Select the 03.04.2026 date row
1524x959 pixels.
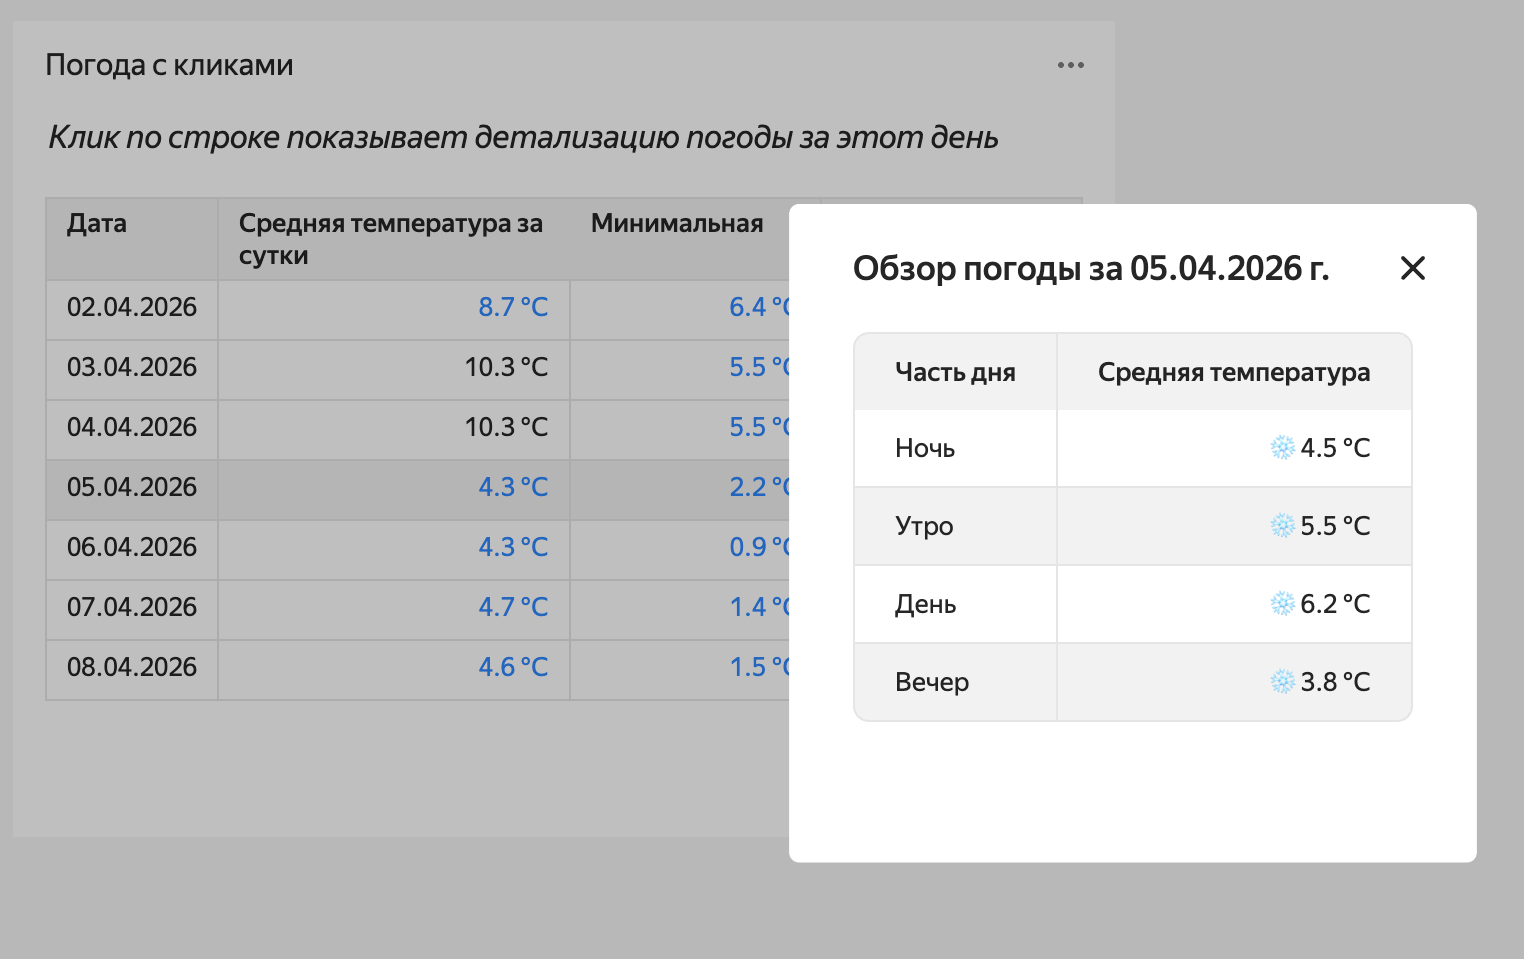coord(132,368)
